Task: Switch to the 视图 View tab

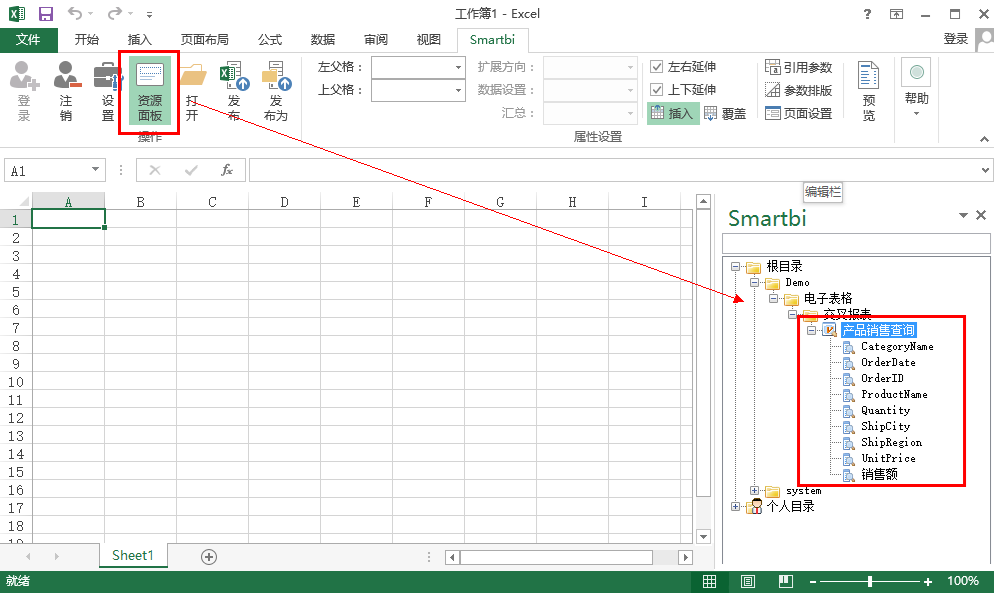Action: pos(429,39)
